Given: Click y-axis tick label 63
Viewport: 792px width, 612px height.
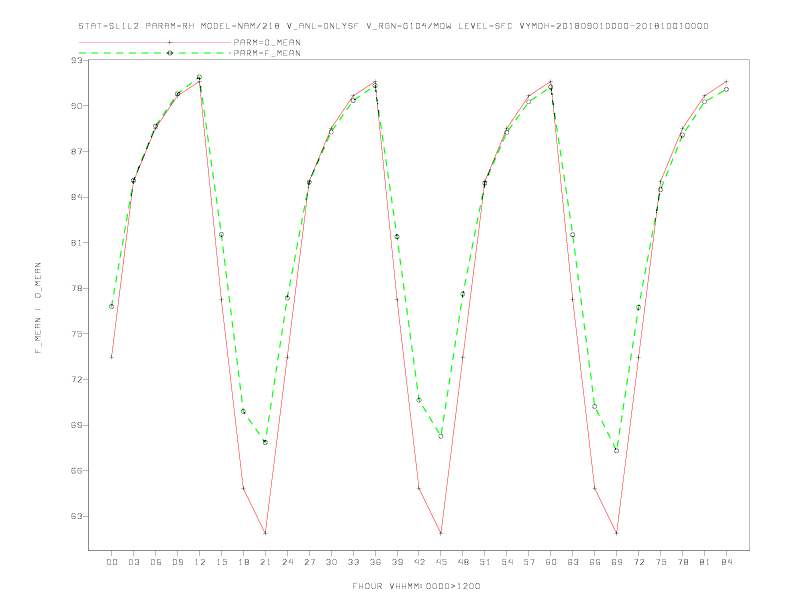Looking at the screenshot, I should point(77,517).
